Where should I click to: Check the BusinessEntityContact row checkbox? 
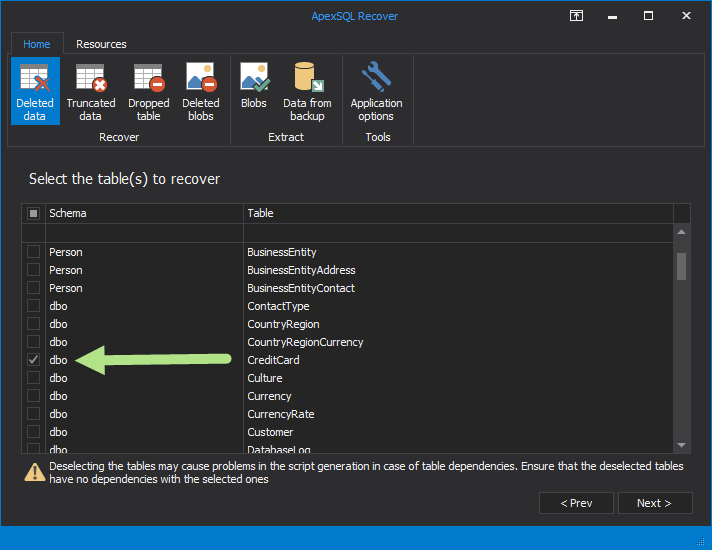[x=33, y=288]
